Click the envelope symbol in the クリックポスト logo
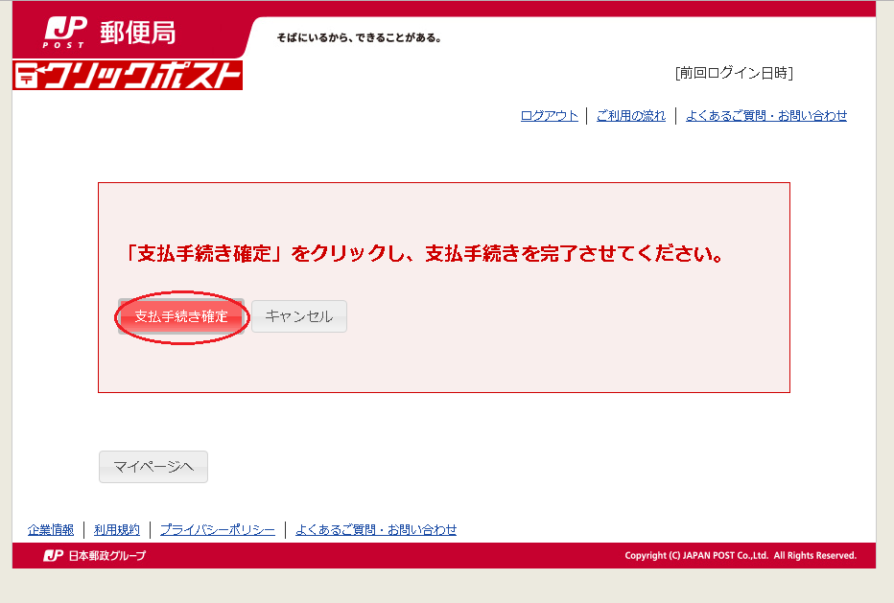Screen dimensions: 894x603 tap(28, 75)
